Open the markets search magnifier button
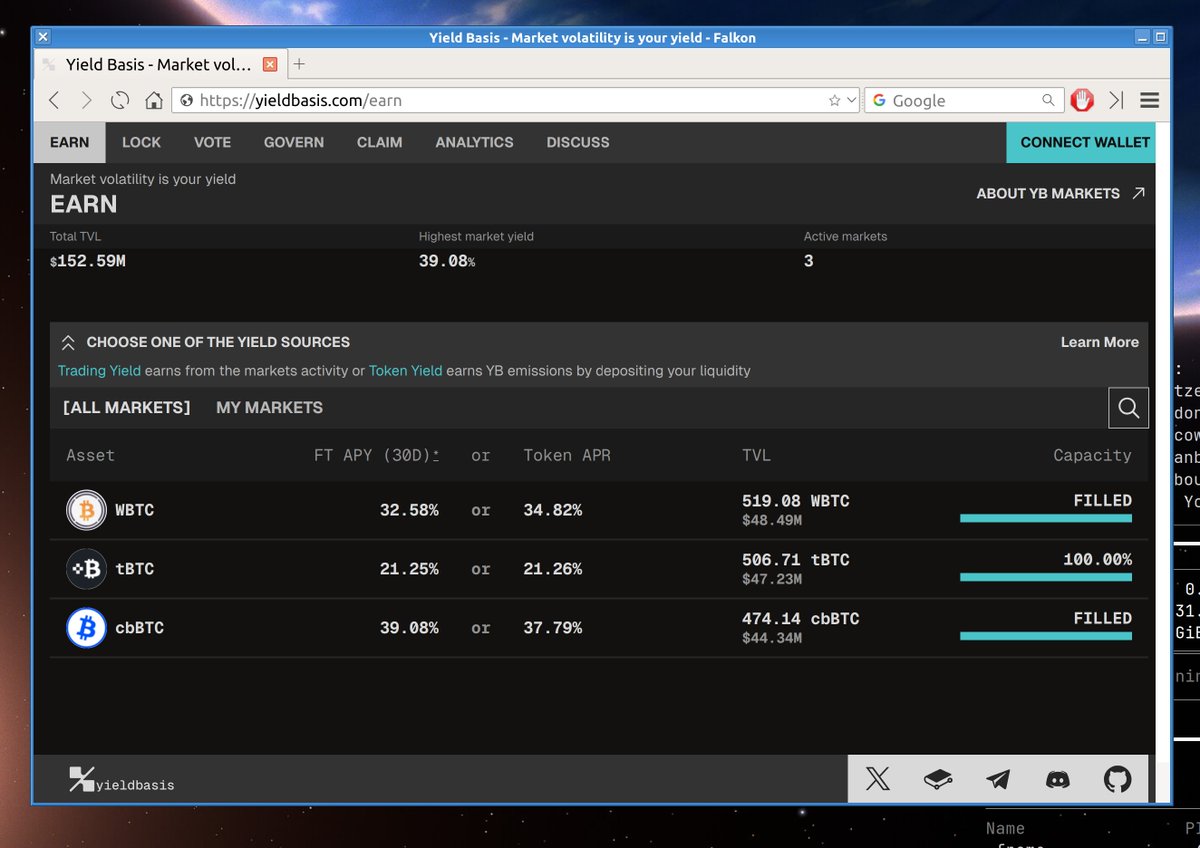The width and height of the screenshot is (1200, 848). click(x=1128, y=407)
